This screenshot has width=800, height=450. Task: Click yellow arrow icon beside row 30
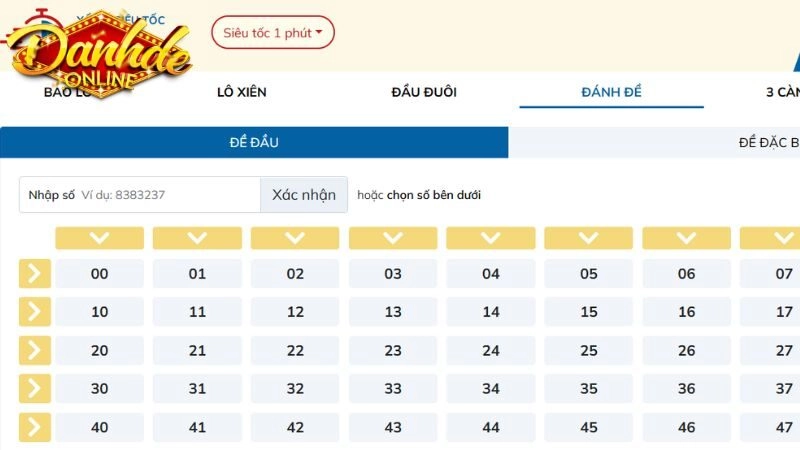pyautogui.click(x=35, y=389)
